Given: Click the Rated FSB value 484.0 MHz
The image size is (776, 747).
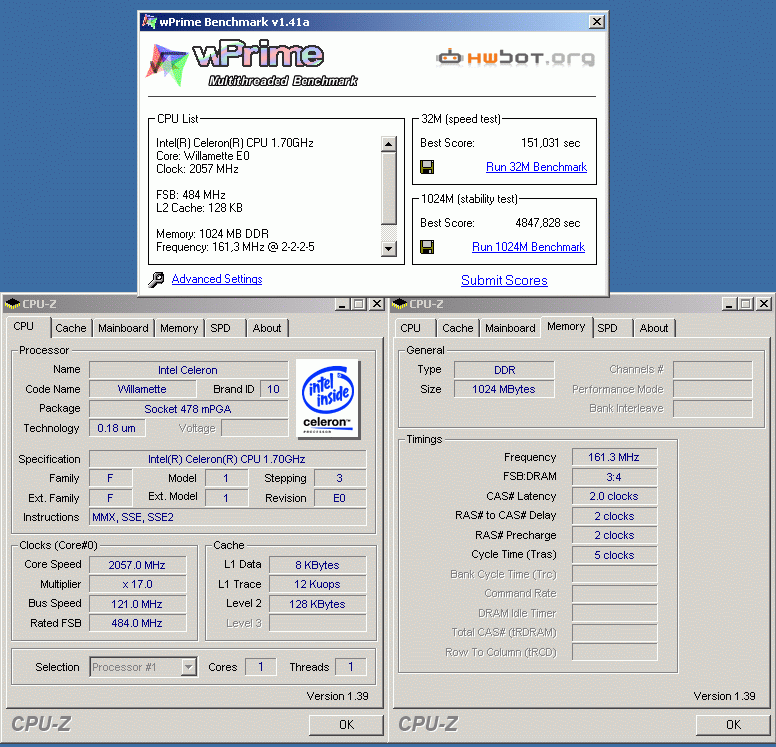Looking at the screenshot, I should click(137, 623).
